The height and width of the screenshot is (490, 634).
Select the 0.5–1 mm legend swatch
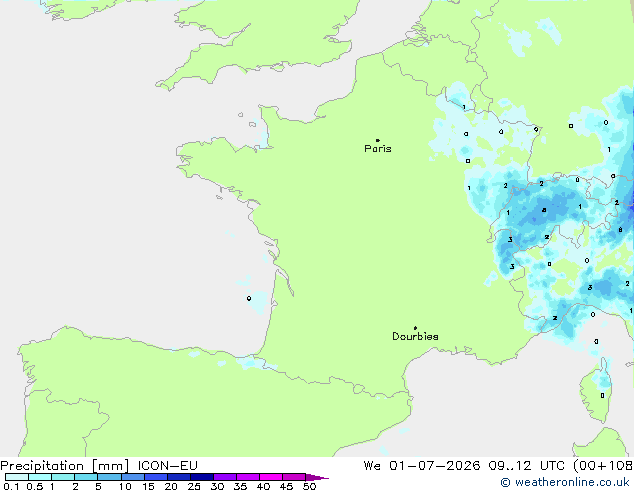click(x=40, y=477)
